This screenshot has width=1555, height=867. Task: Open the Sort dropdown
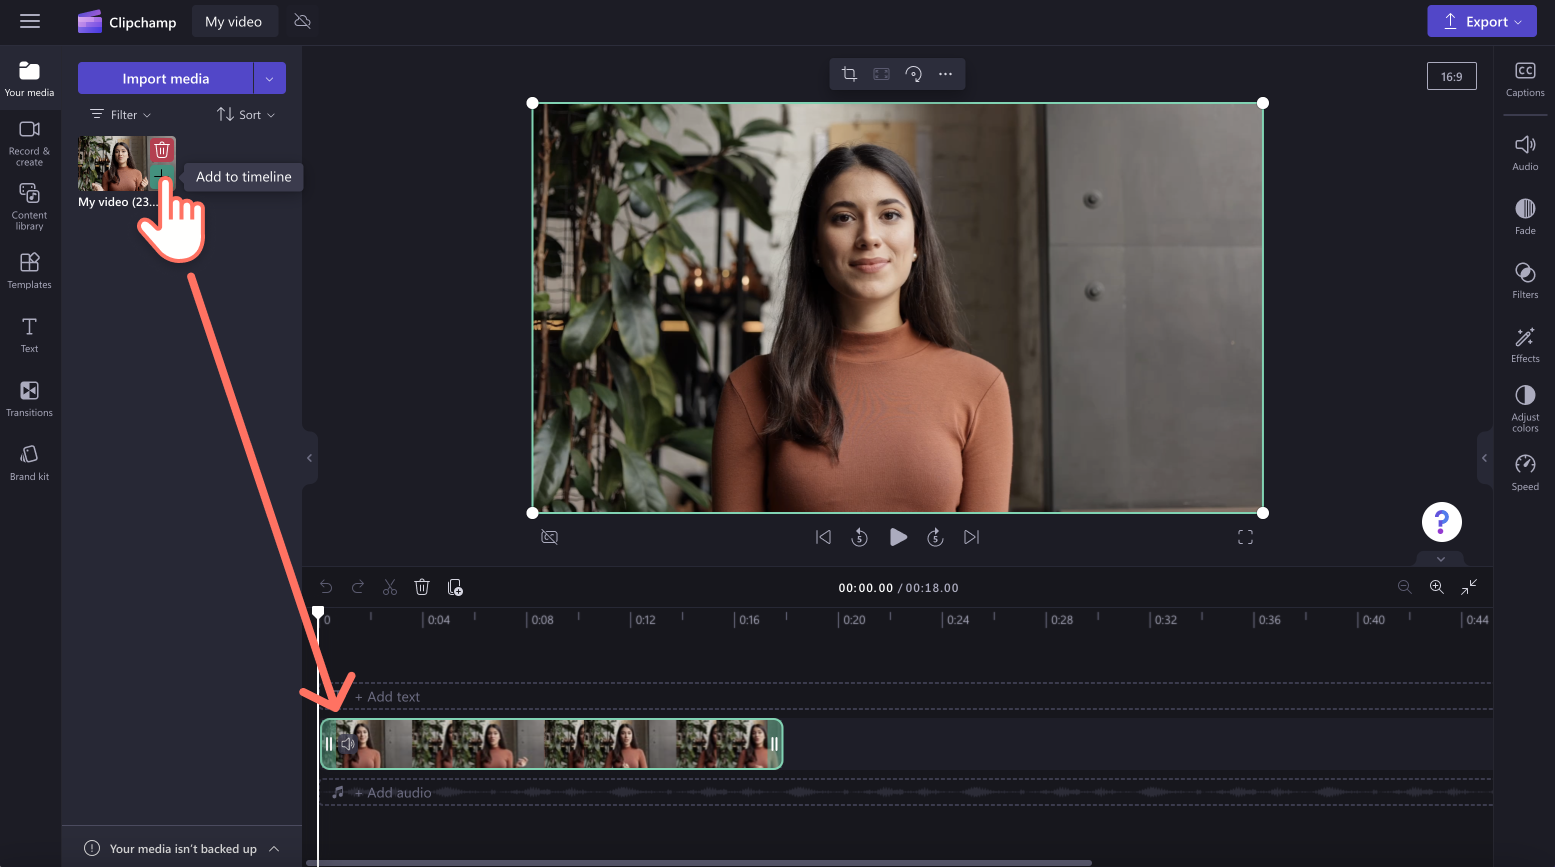[x=246, y=115]
